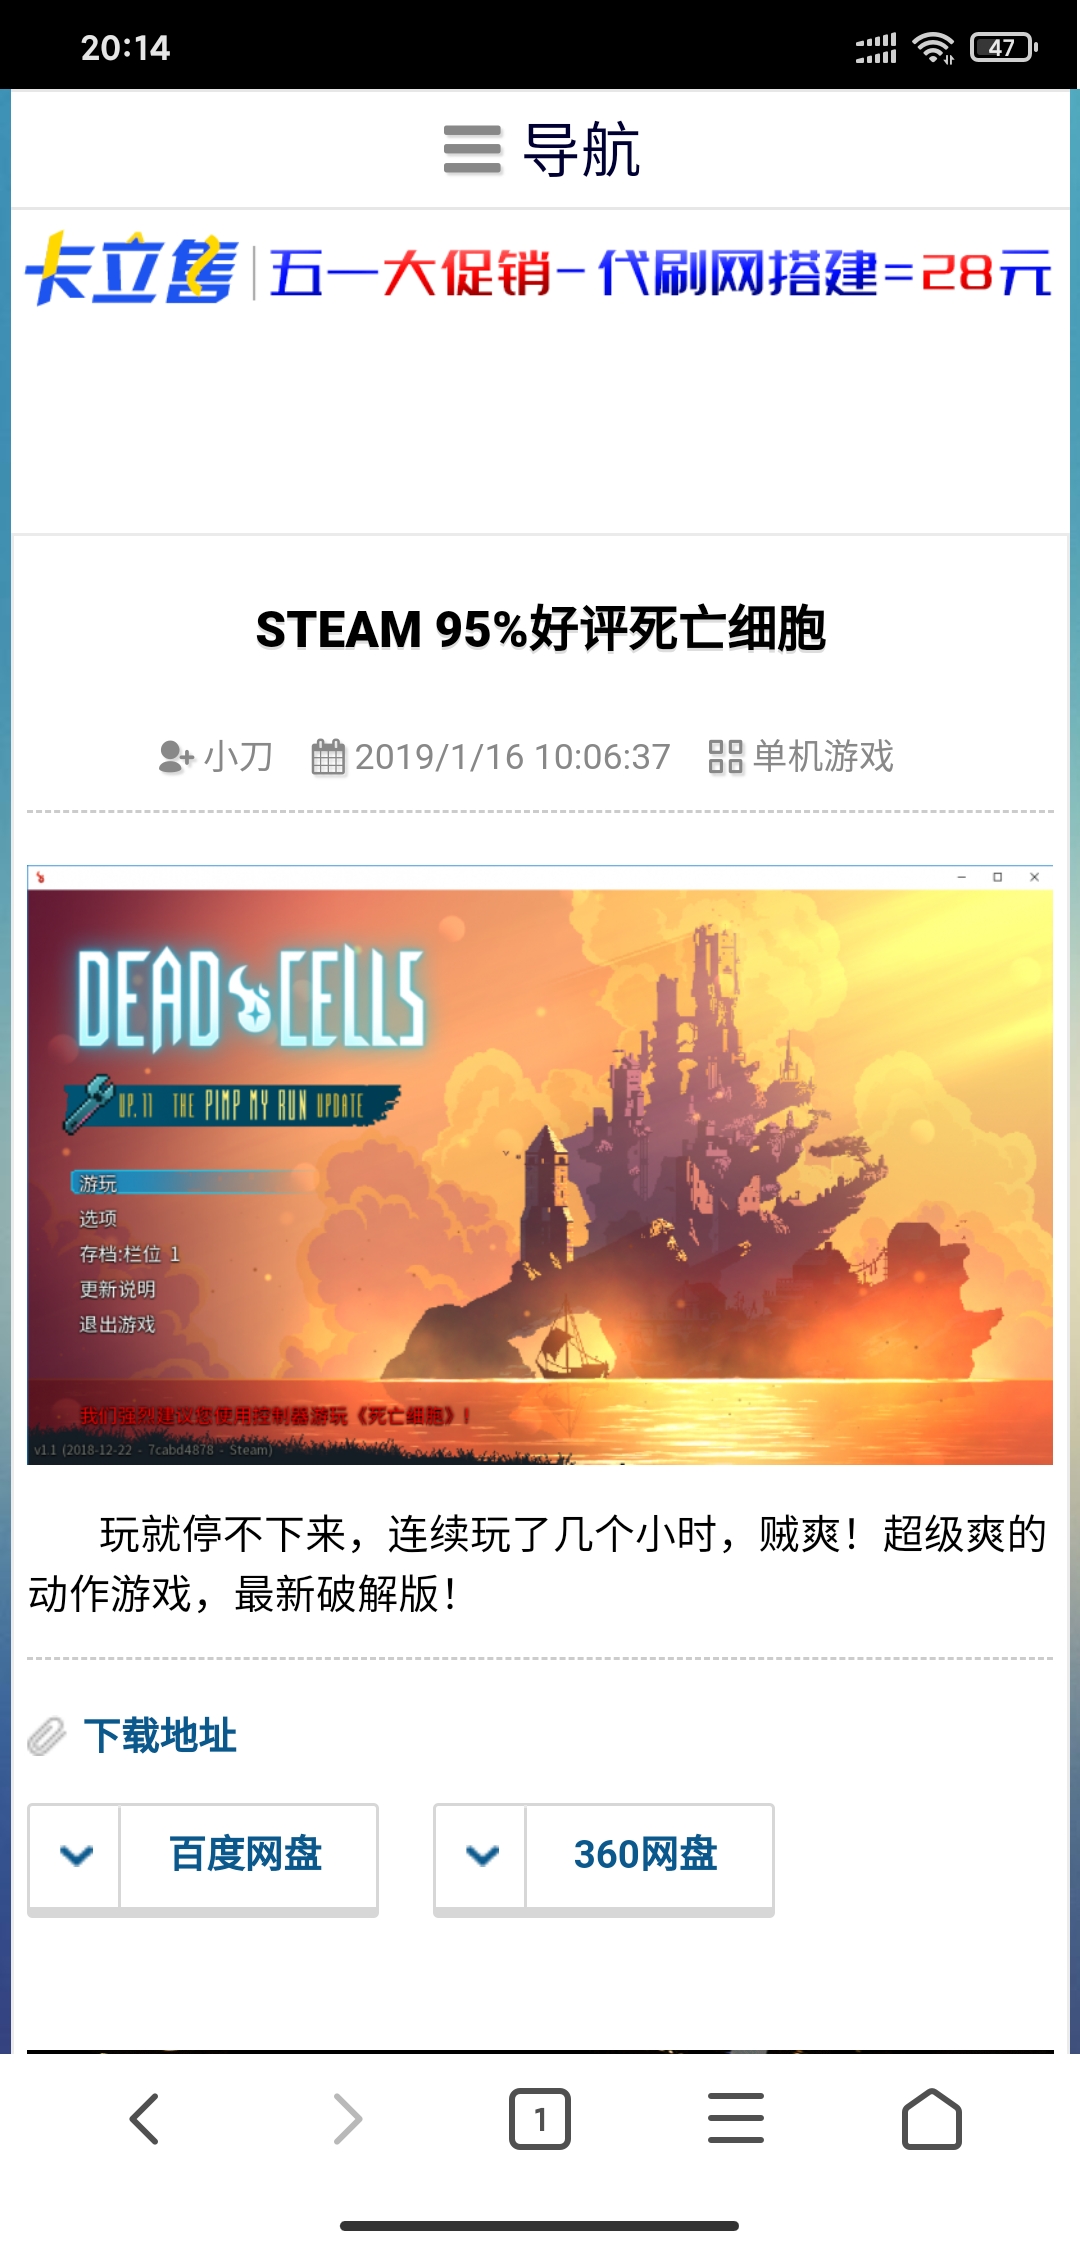
Task: Tap the browser forward arrow
Action: point(347,2118)
